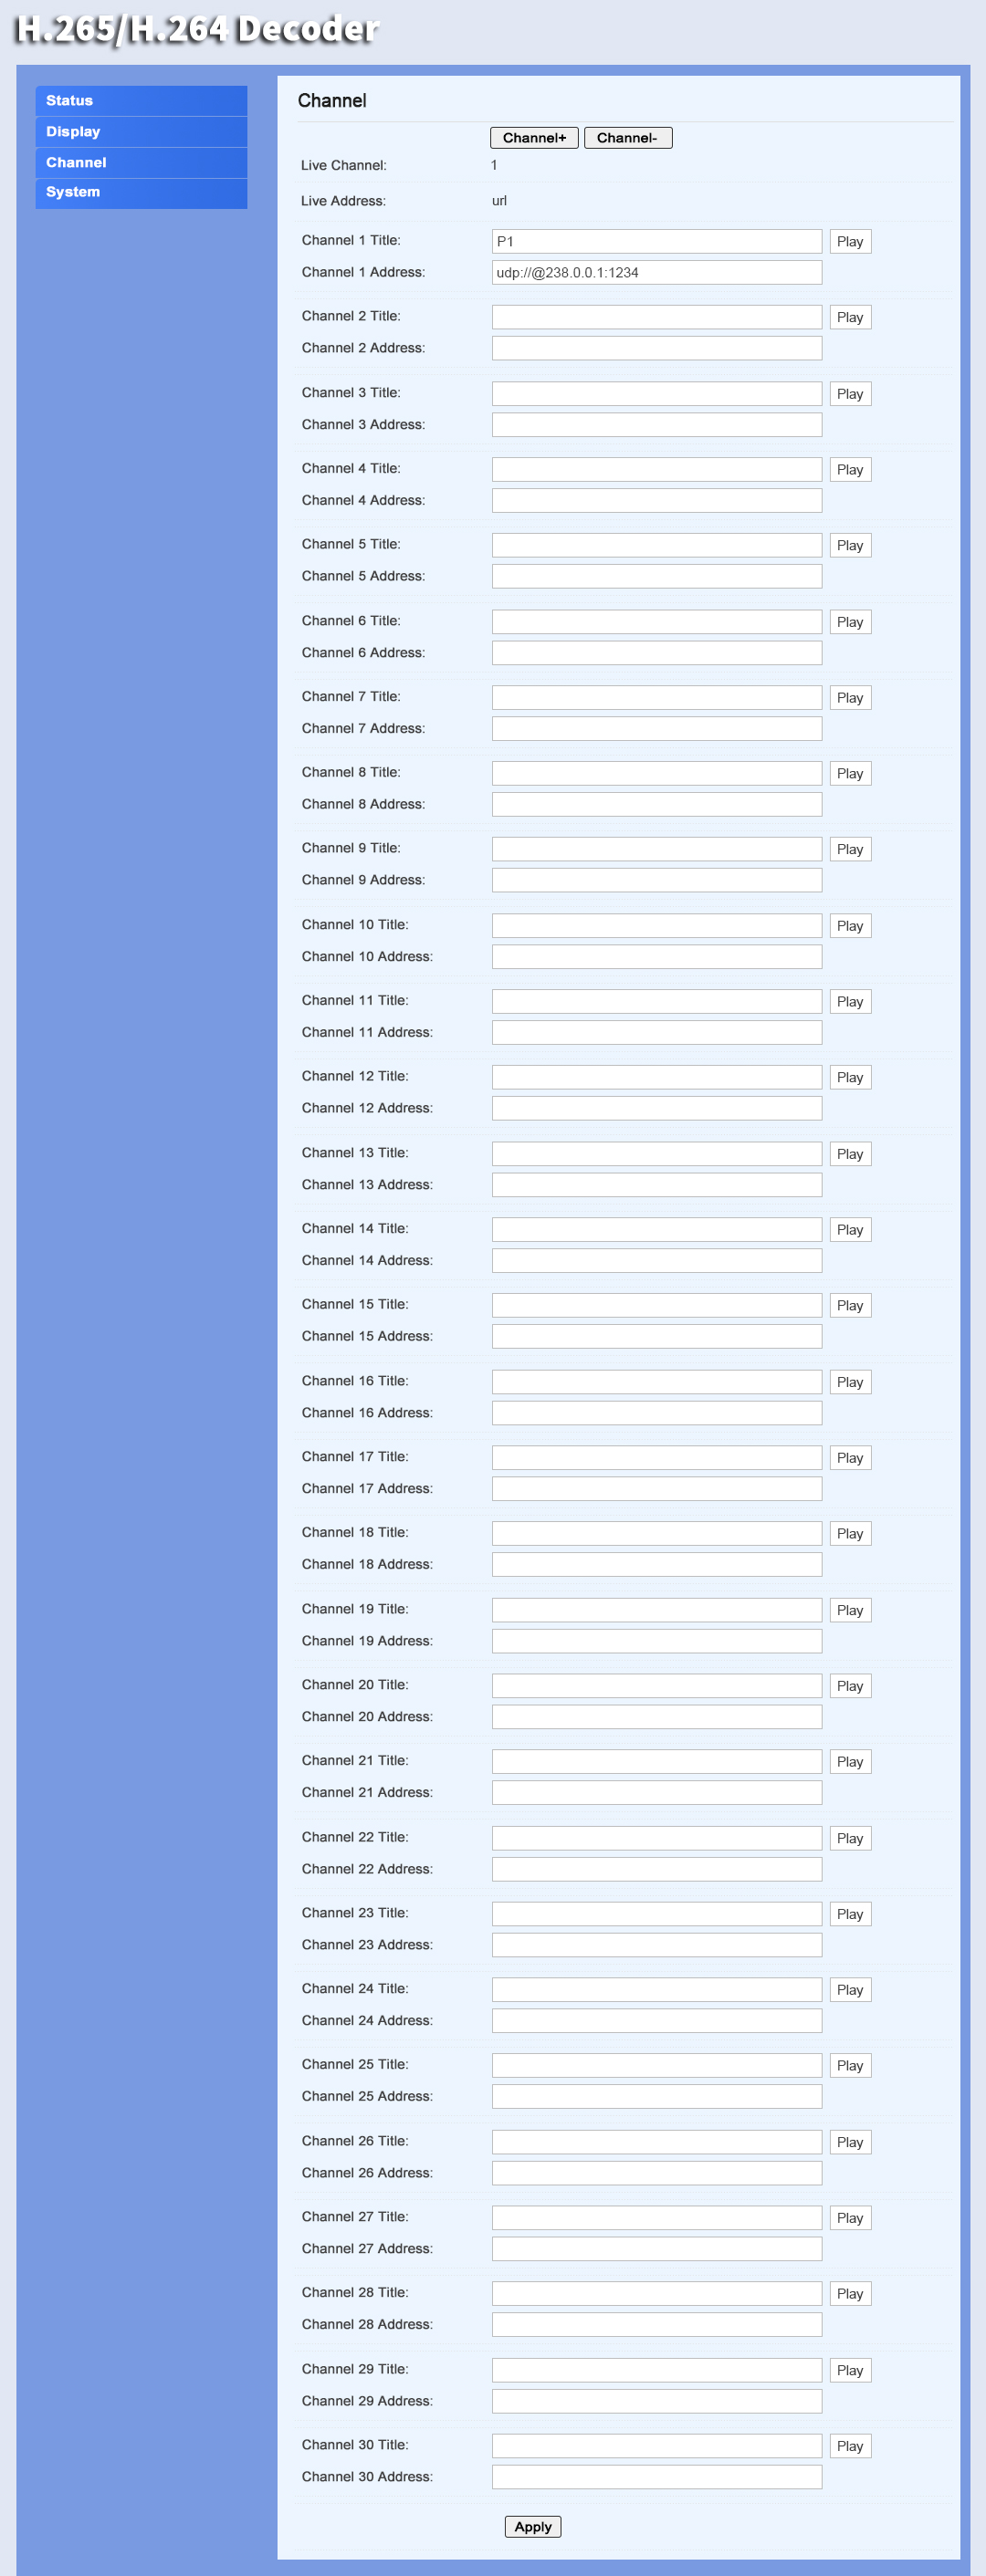Click Play for Channel 1
The image size is (986, 2576).
click(x=850, y=242)
